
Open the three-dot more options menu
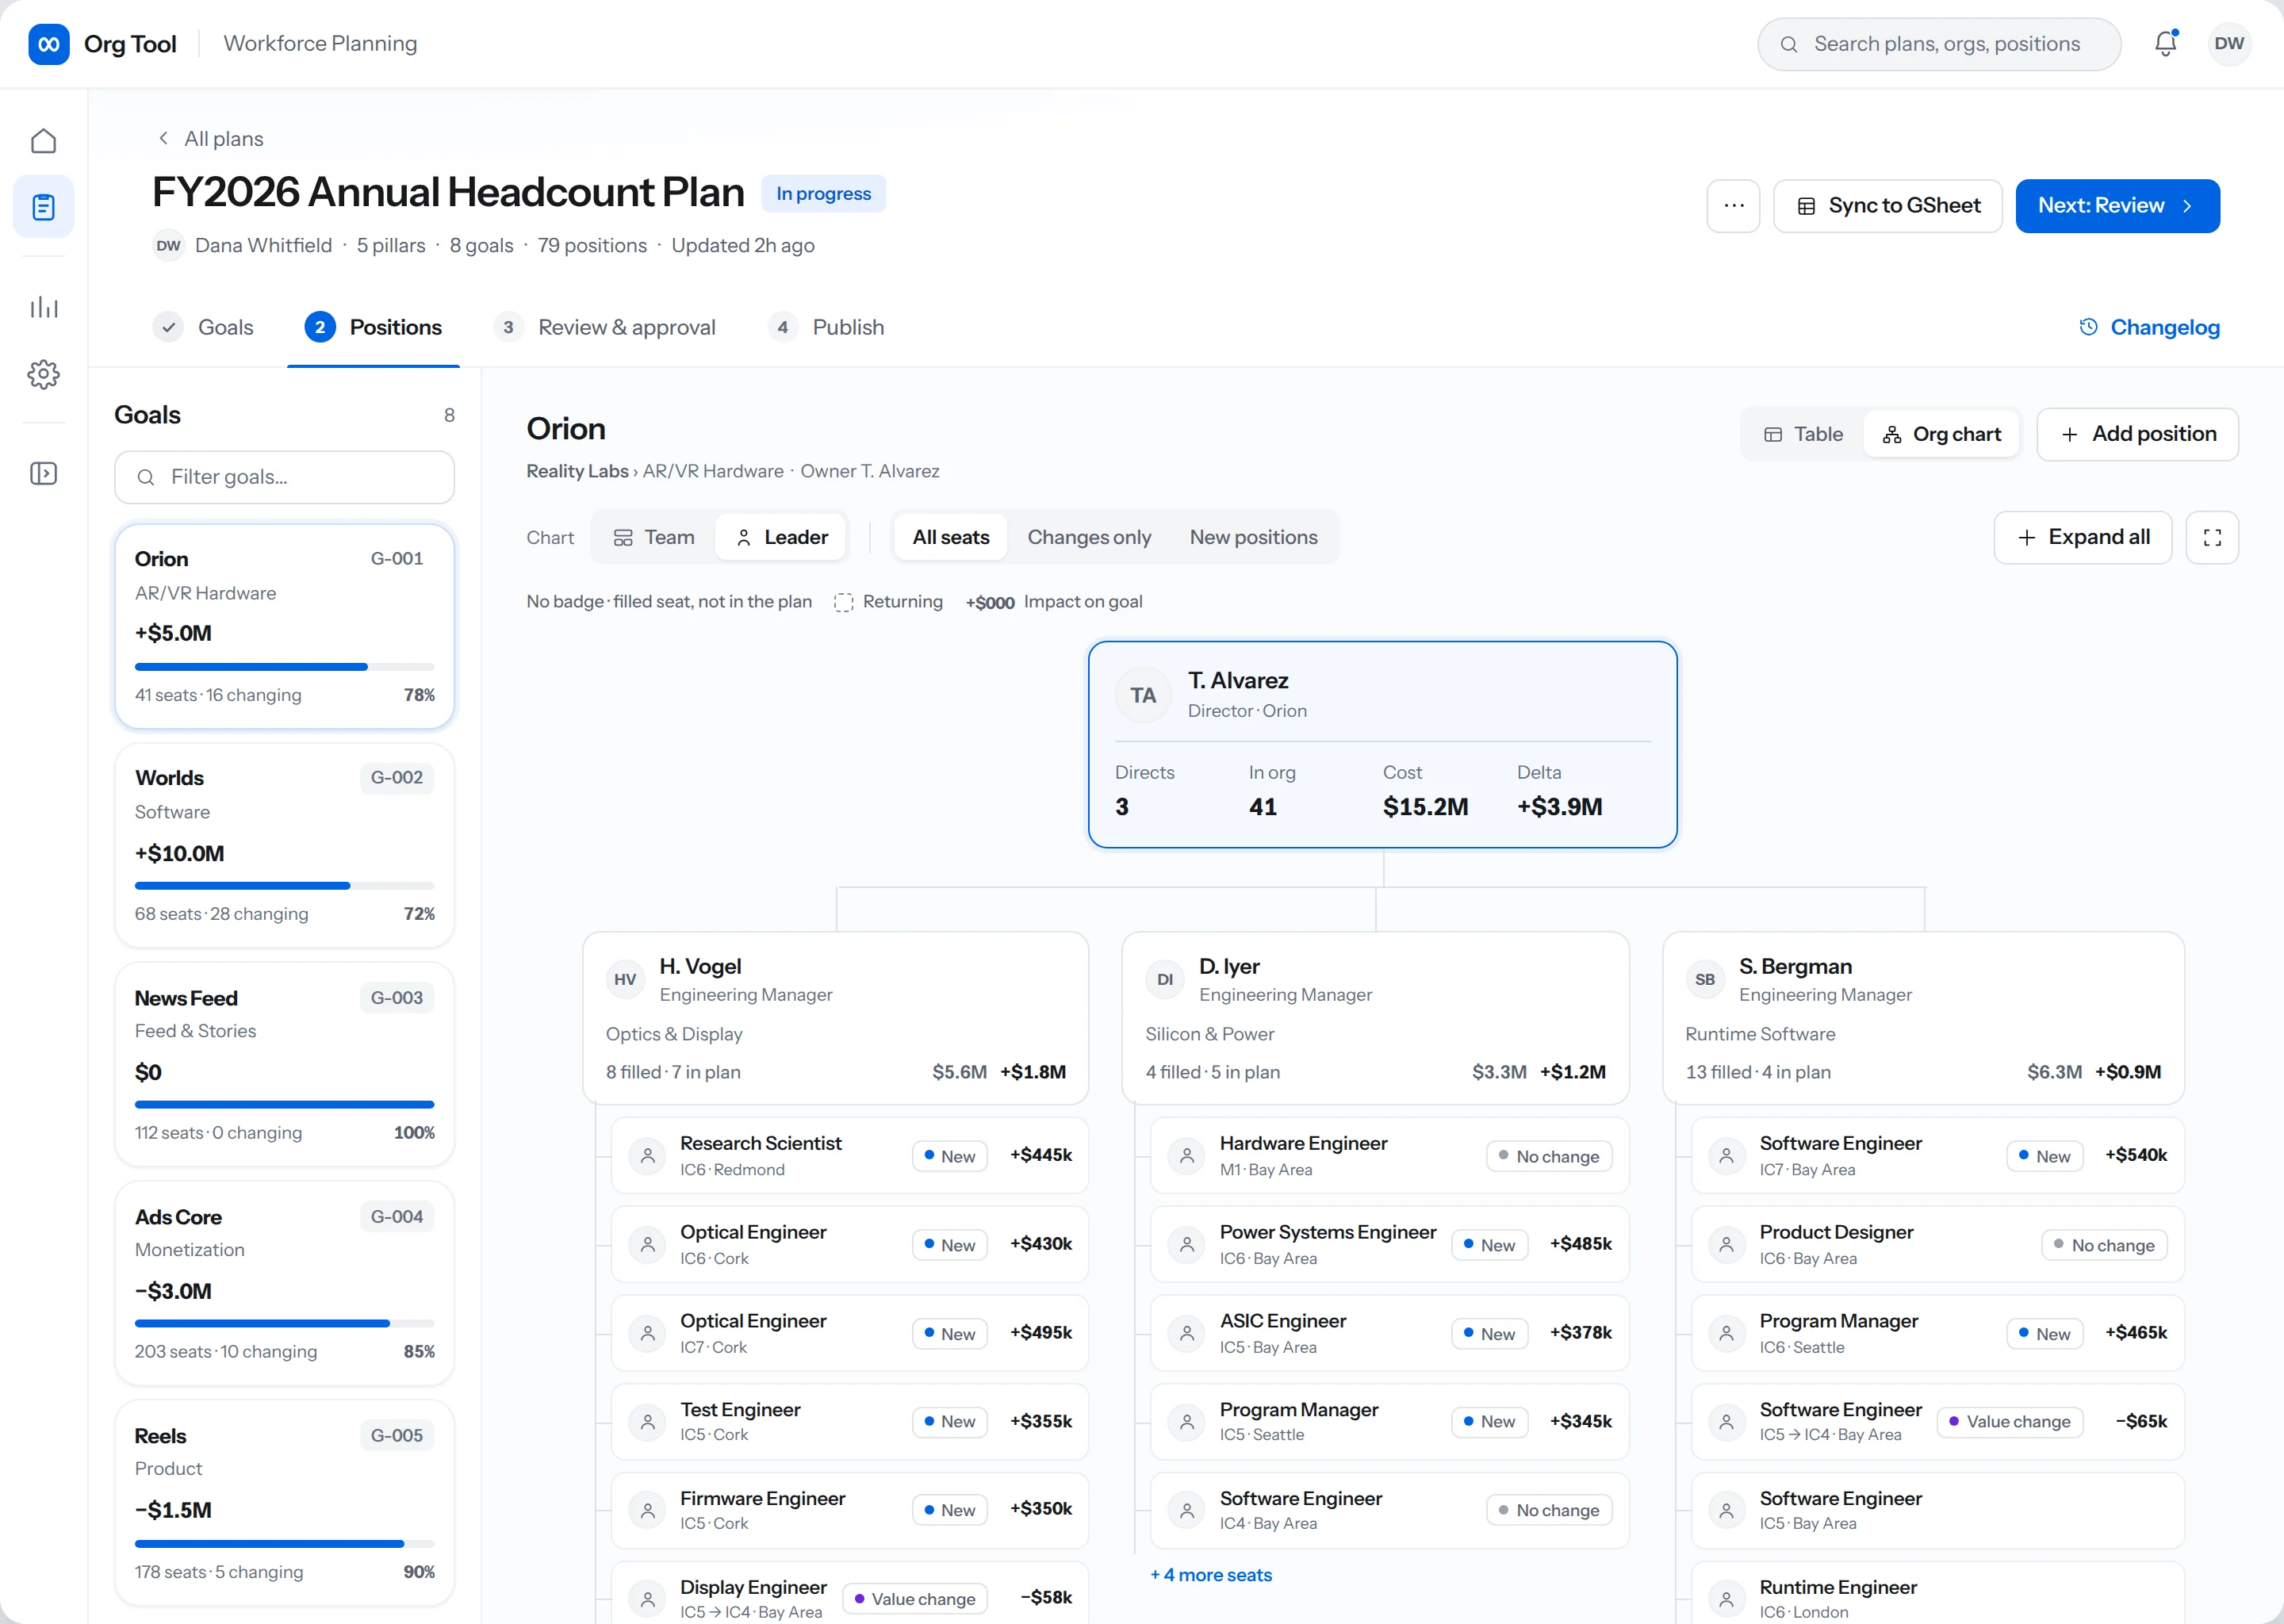(x=1733, y=206)
